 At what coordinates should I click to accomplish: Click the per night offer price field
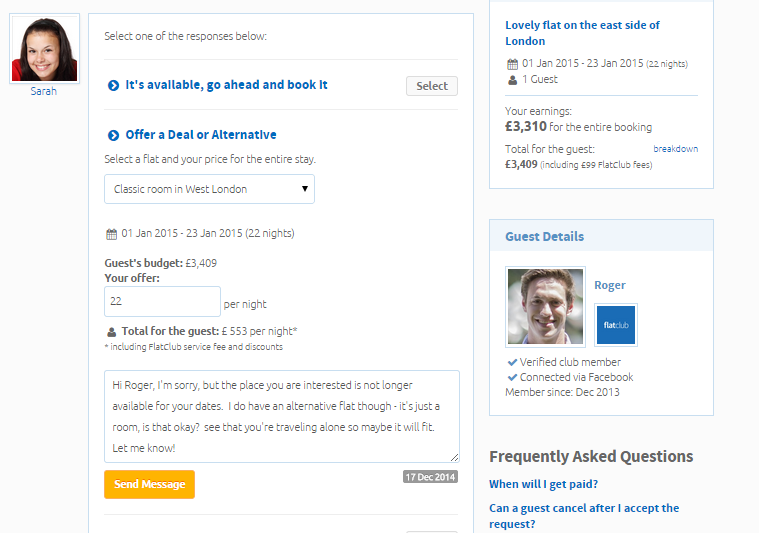[162, 301]
